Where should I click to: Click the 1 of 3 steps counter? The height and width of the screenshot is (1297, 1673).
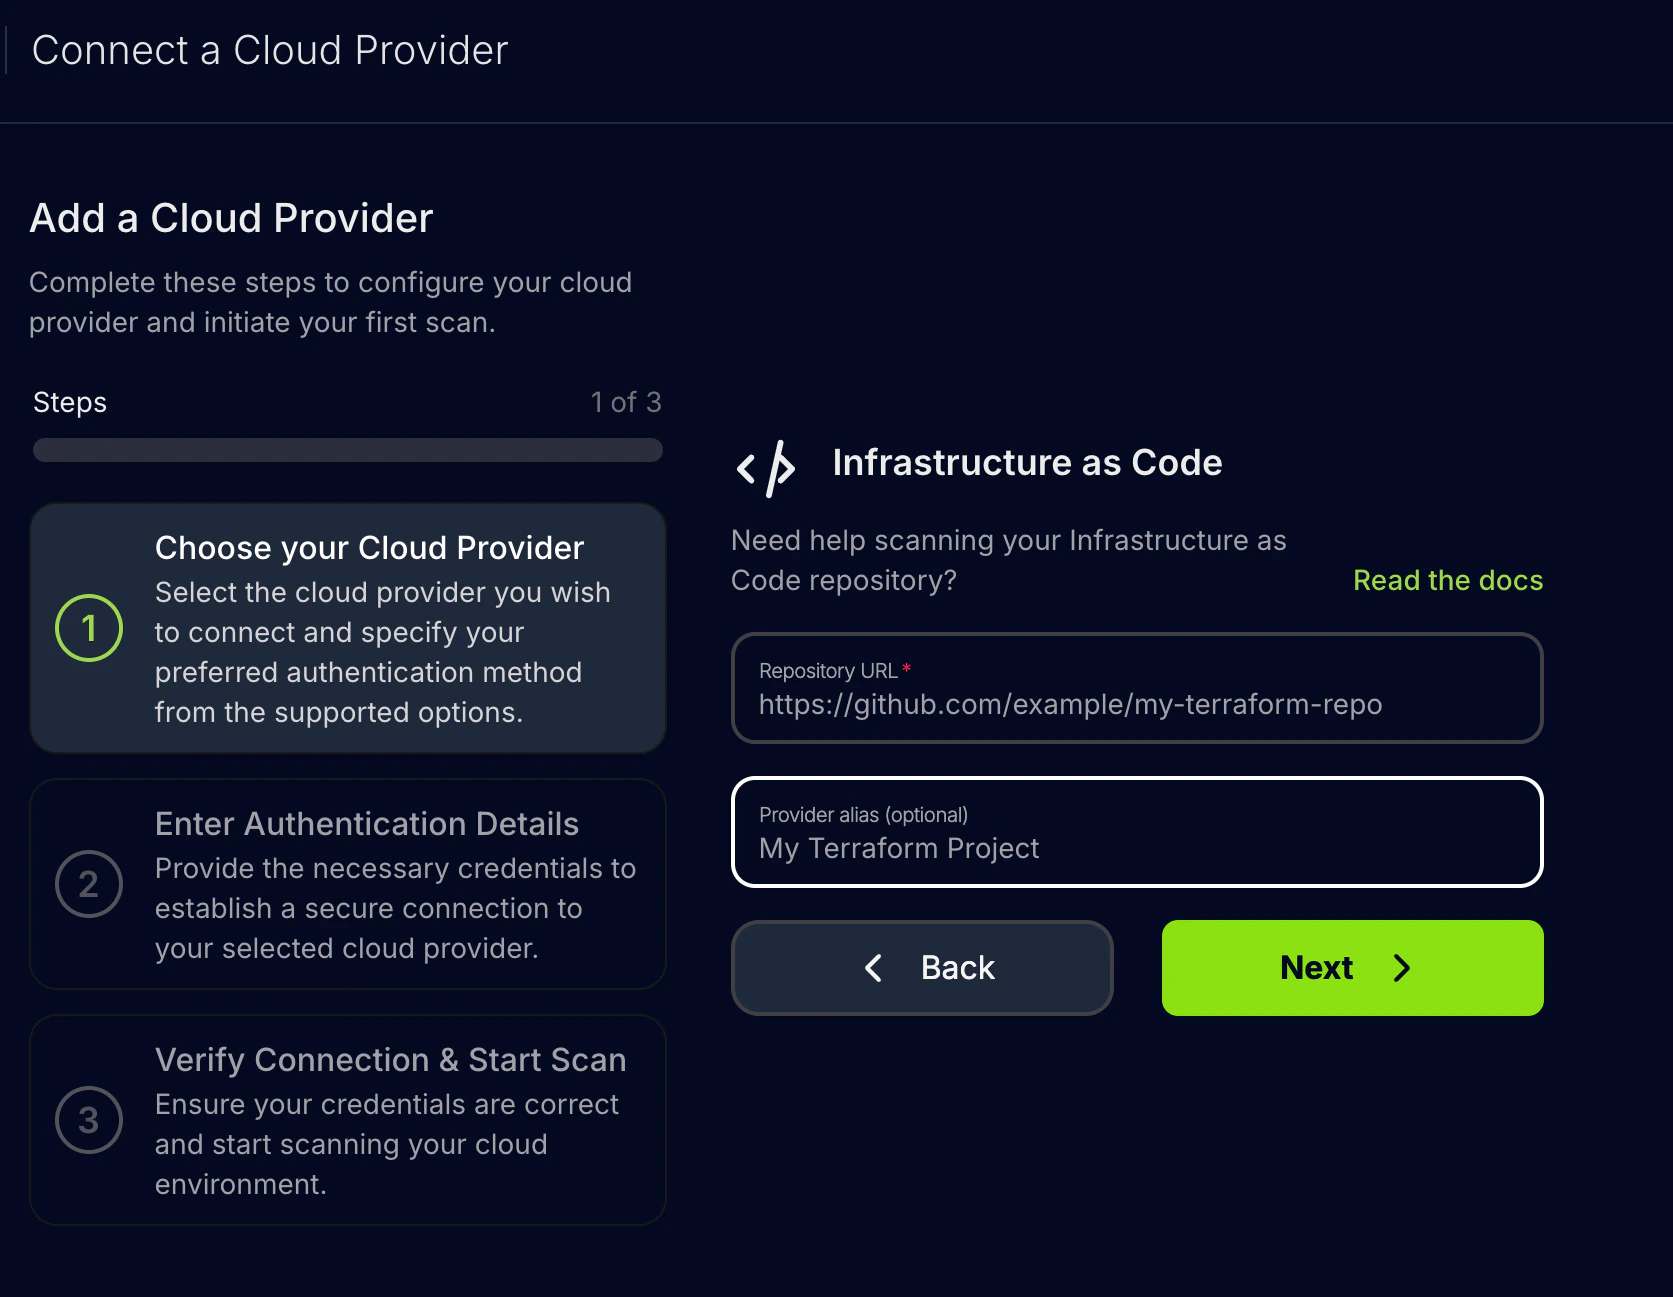[626, 402]
